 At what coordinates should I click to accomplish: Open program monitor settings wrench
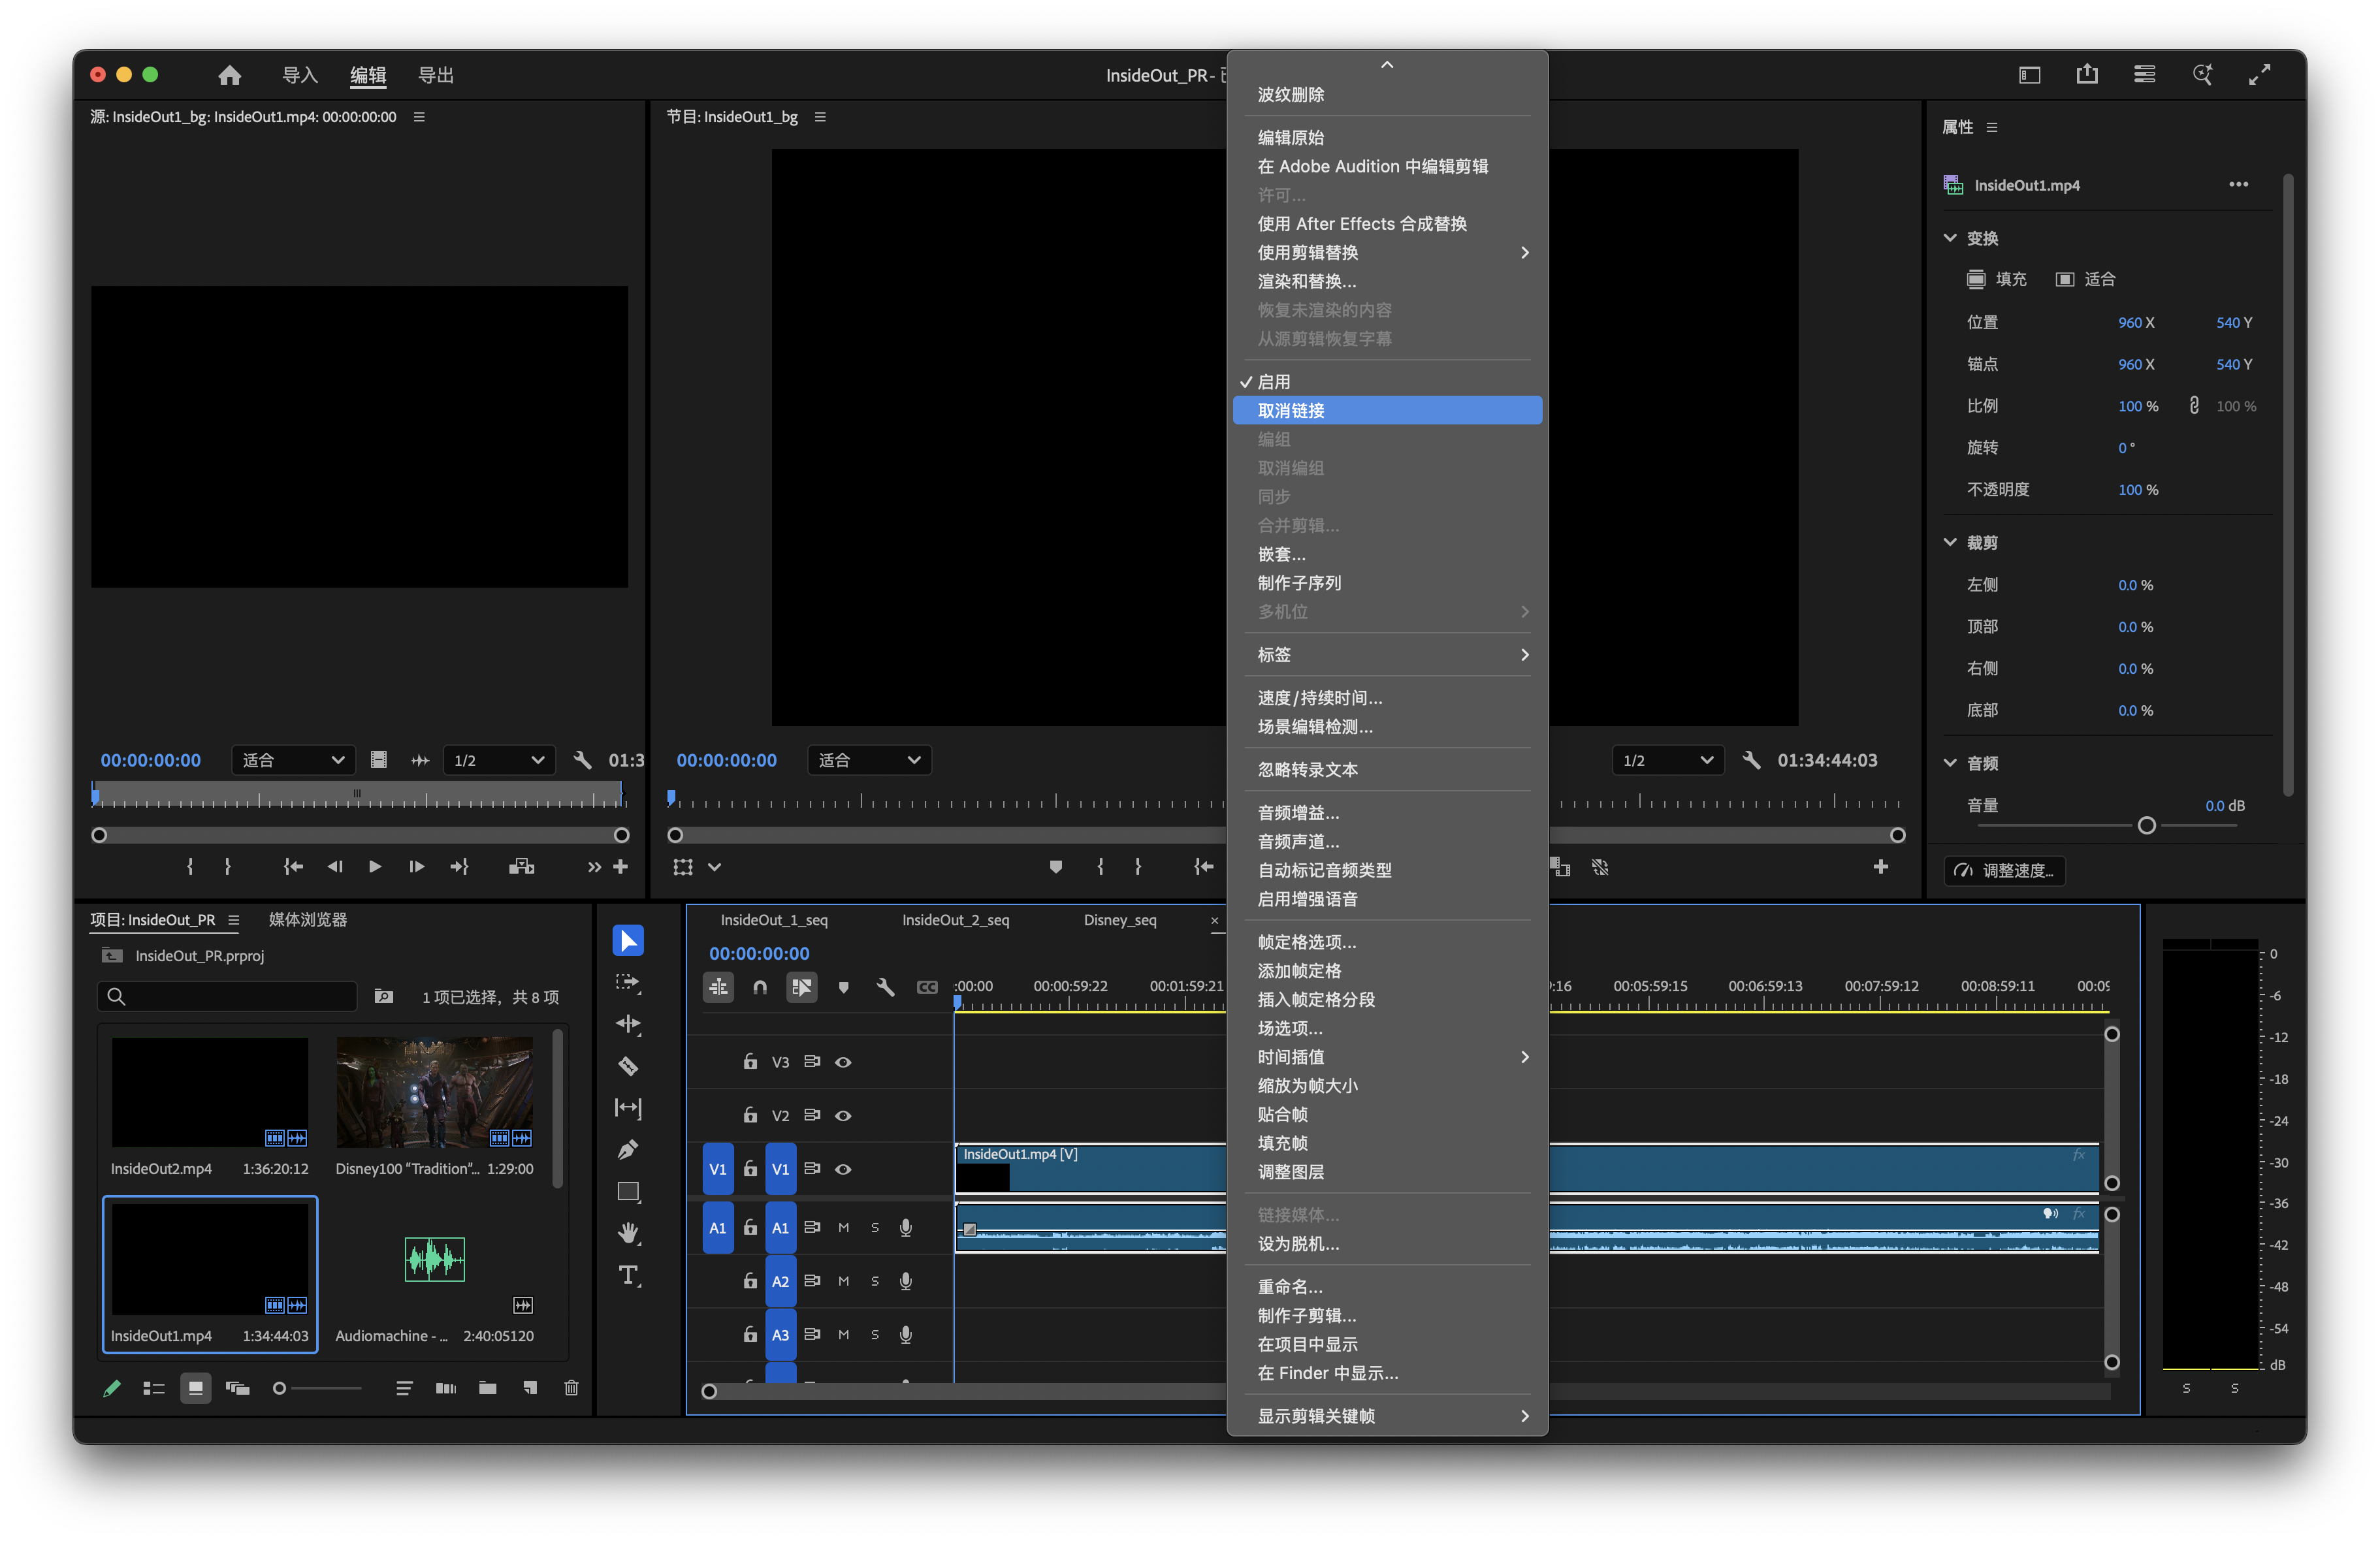pyautogui.click(x=1751, y=760)
